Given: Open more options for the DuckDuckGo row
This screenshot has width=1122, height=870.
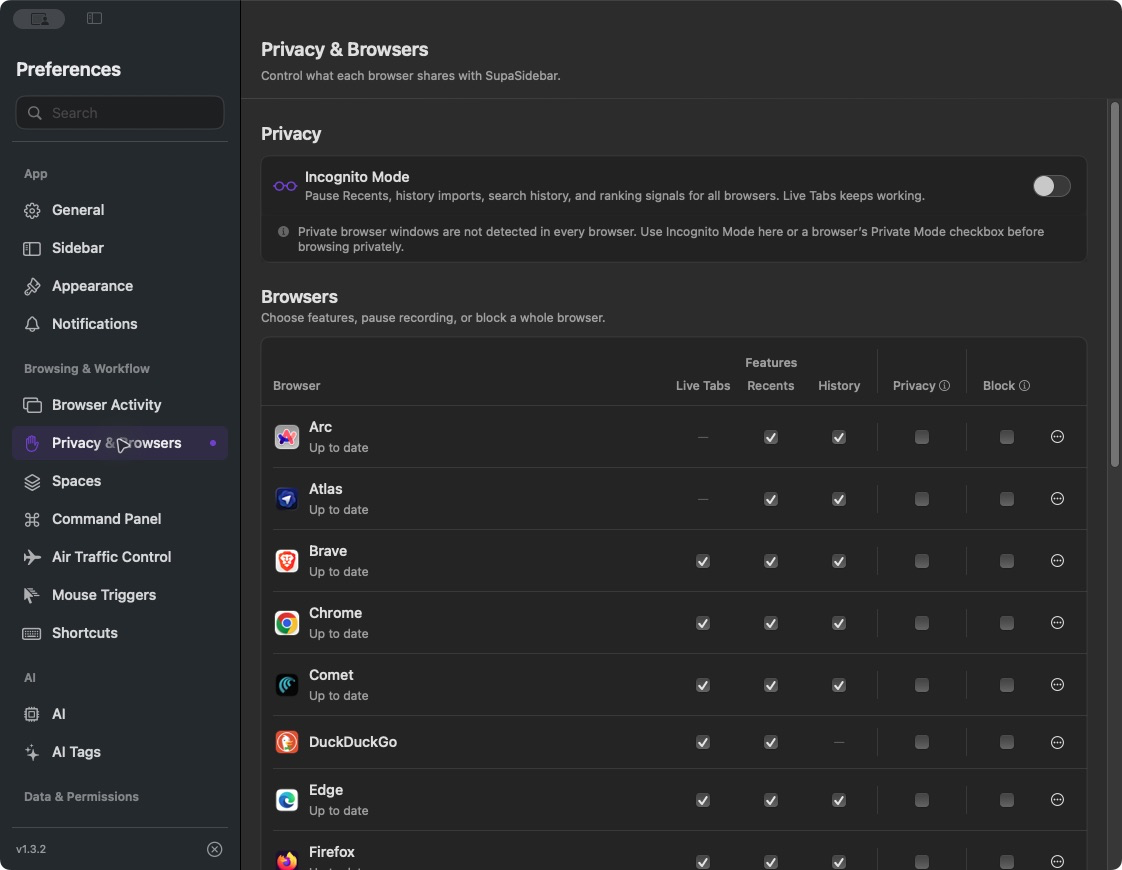Looking at the screenshot, I should [x=1057, y=742].
